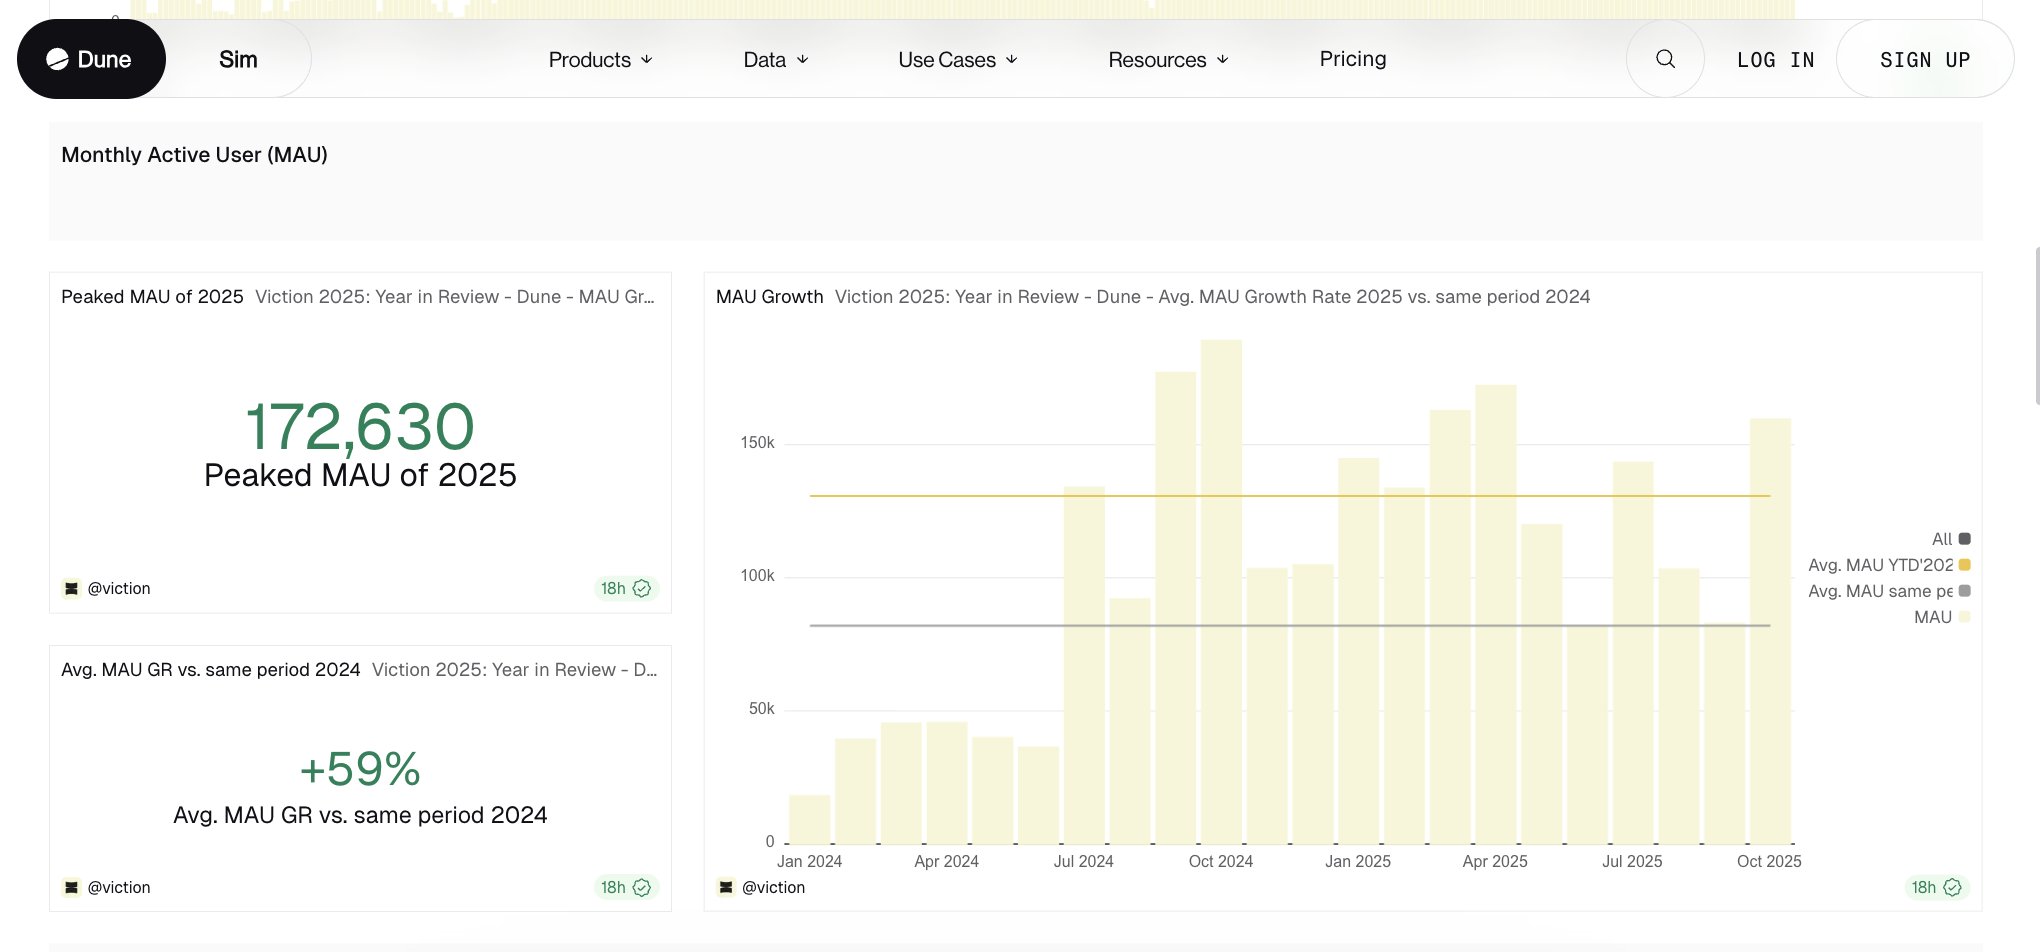Click the 18h verified badge in MAU Growth chart
The height and width of the screenshot is (952, 2040).
click(1936, 887)
